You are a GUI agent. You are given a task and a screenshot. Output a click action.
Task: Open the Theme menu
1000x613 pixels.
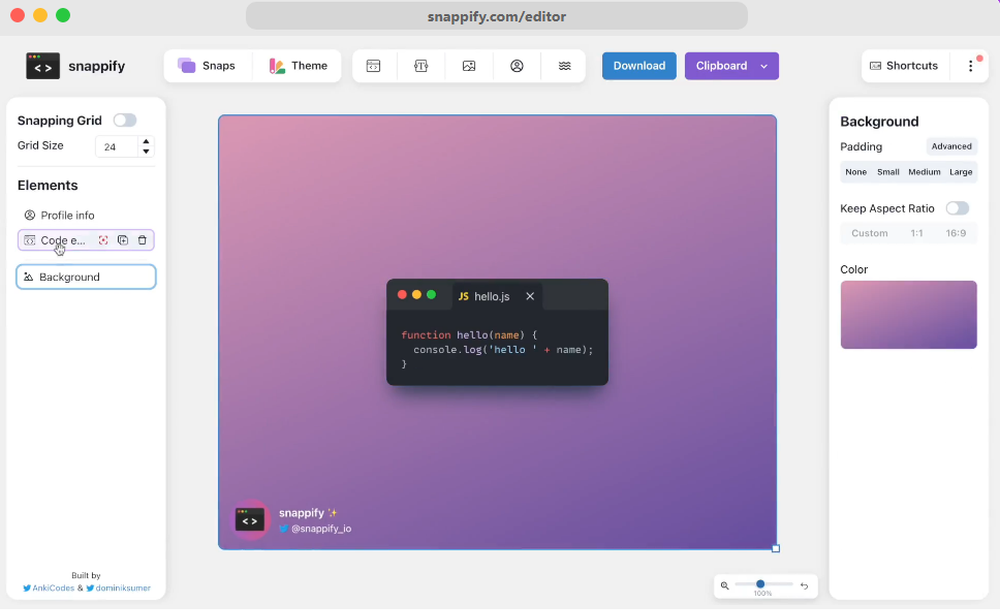297,66
